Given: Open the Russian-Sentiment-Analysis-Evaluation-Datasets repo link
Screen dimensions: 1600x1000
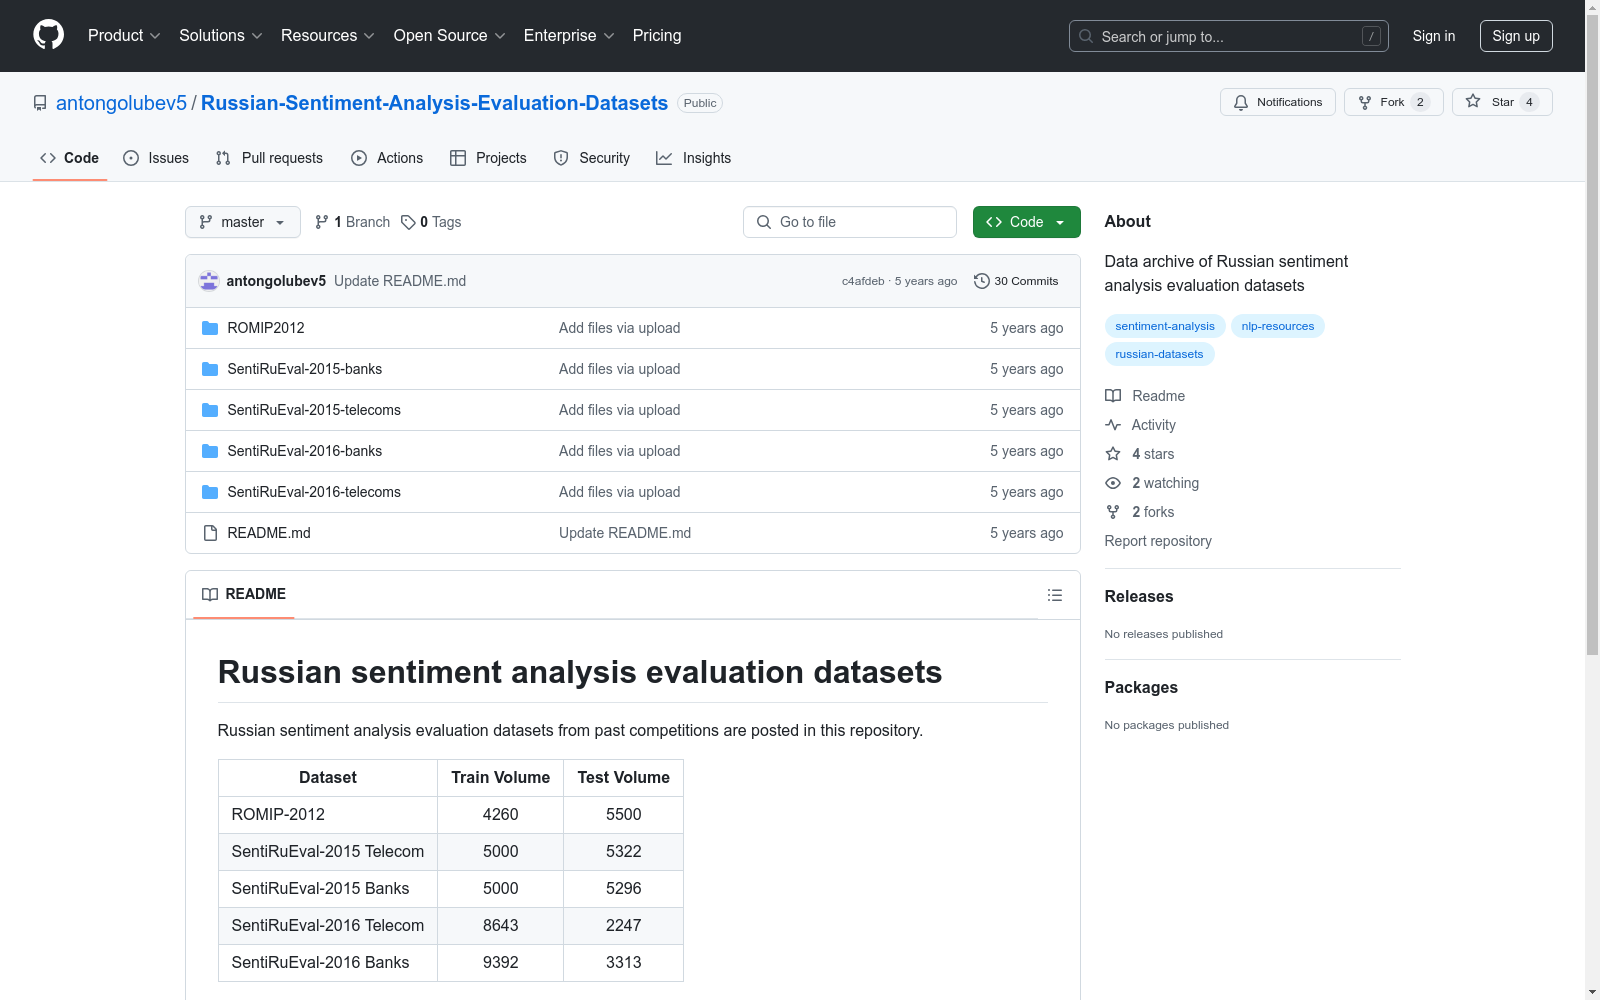Looking at the screenshot, I should coord(434,103).
